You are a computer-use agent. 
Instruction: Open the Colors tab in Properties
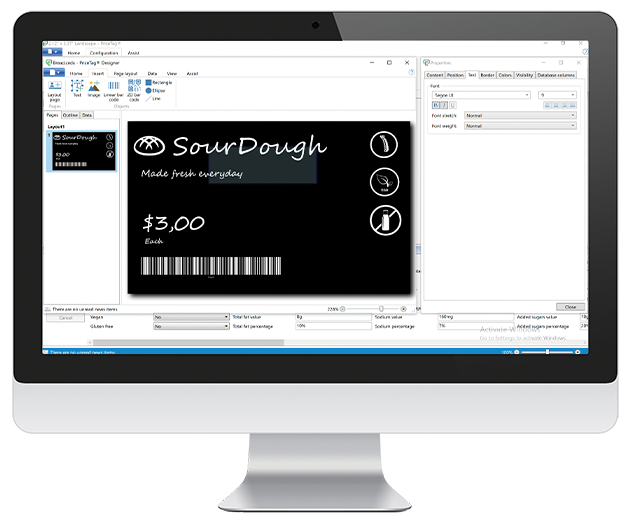pos(505,75)
